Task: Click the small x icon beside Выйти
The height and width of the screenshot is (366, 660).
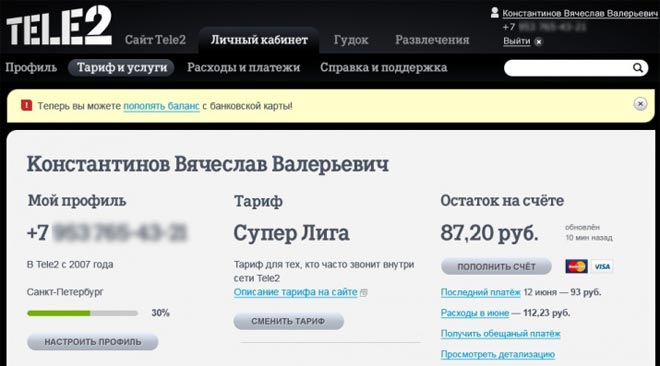Action: pos(538,42)
